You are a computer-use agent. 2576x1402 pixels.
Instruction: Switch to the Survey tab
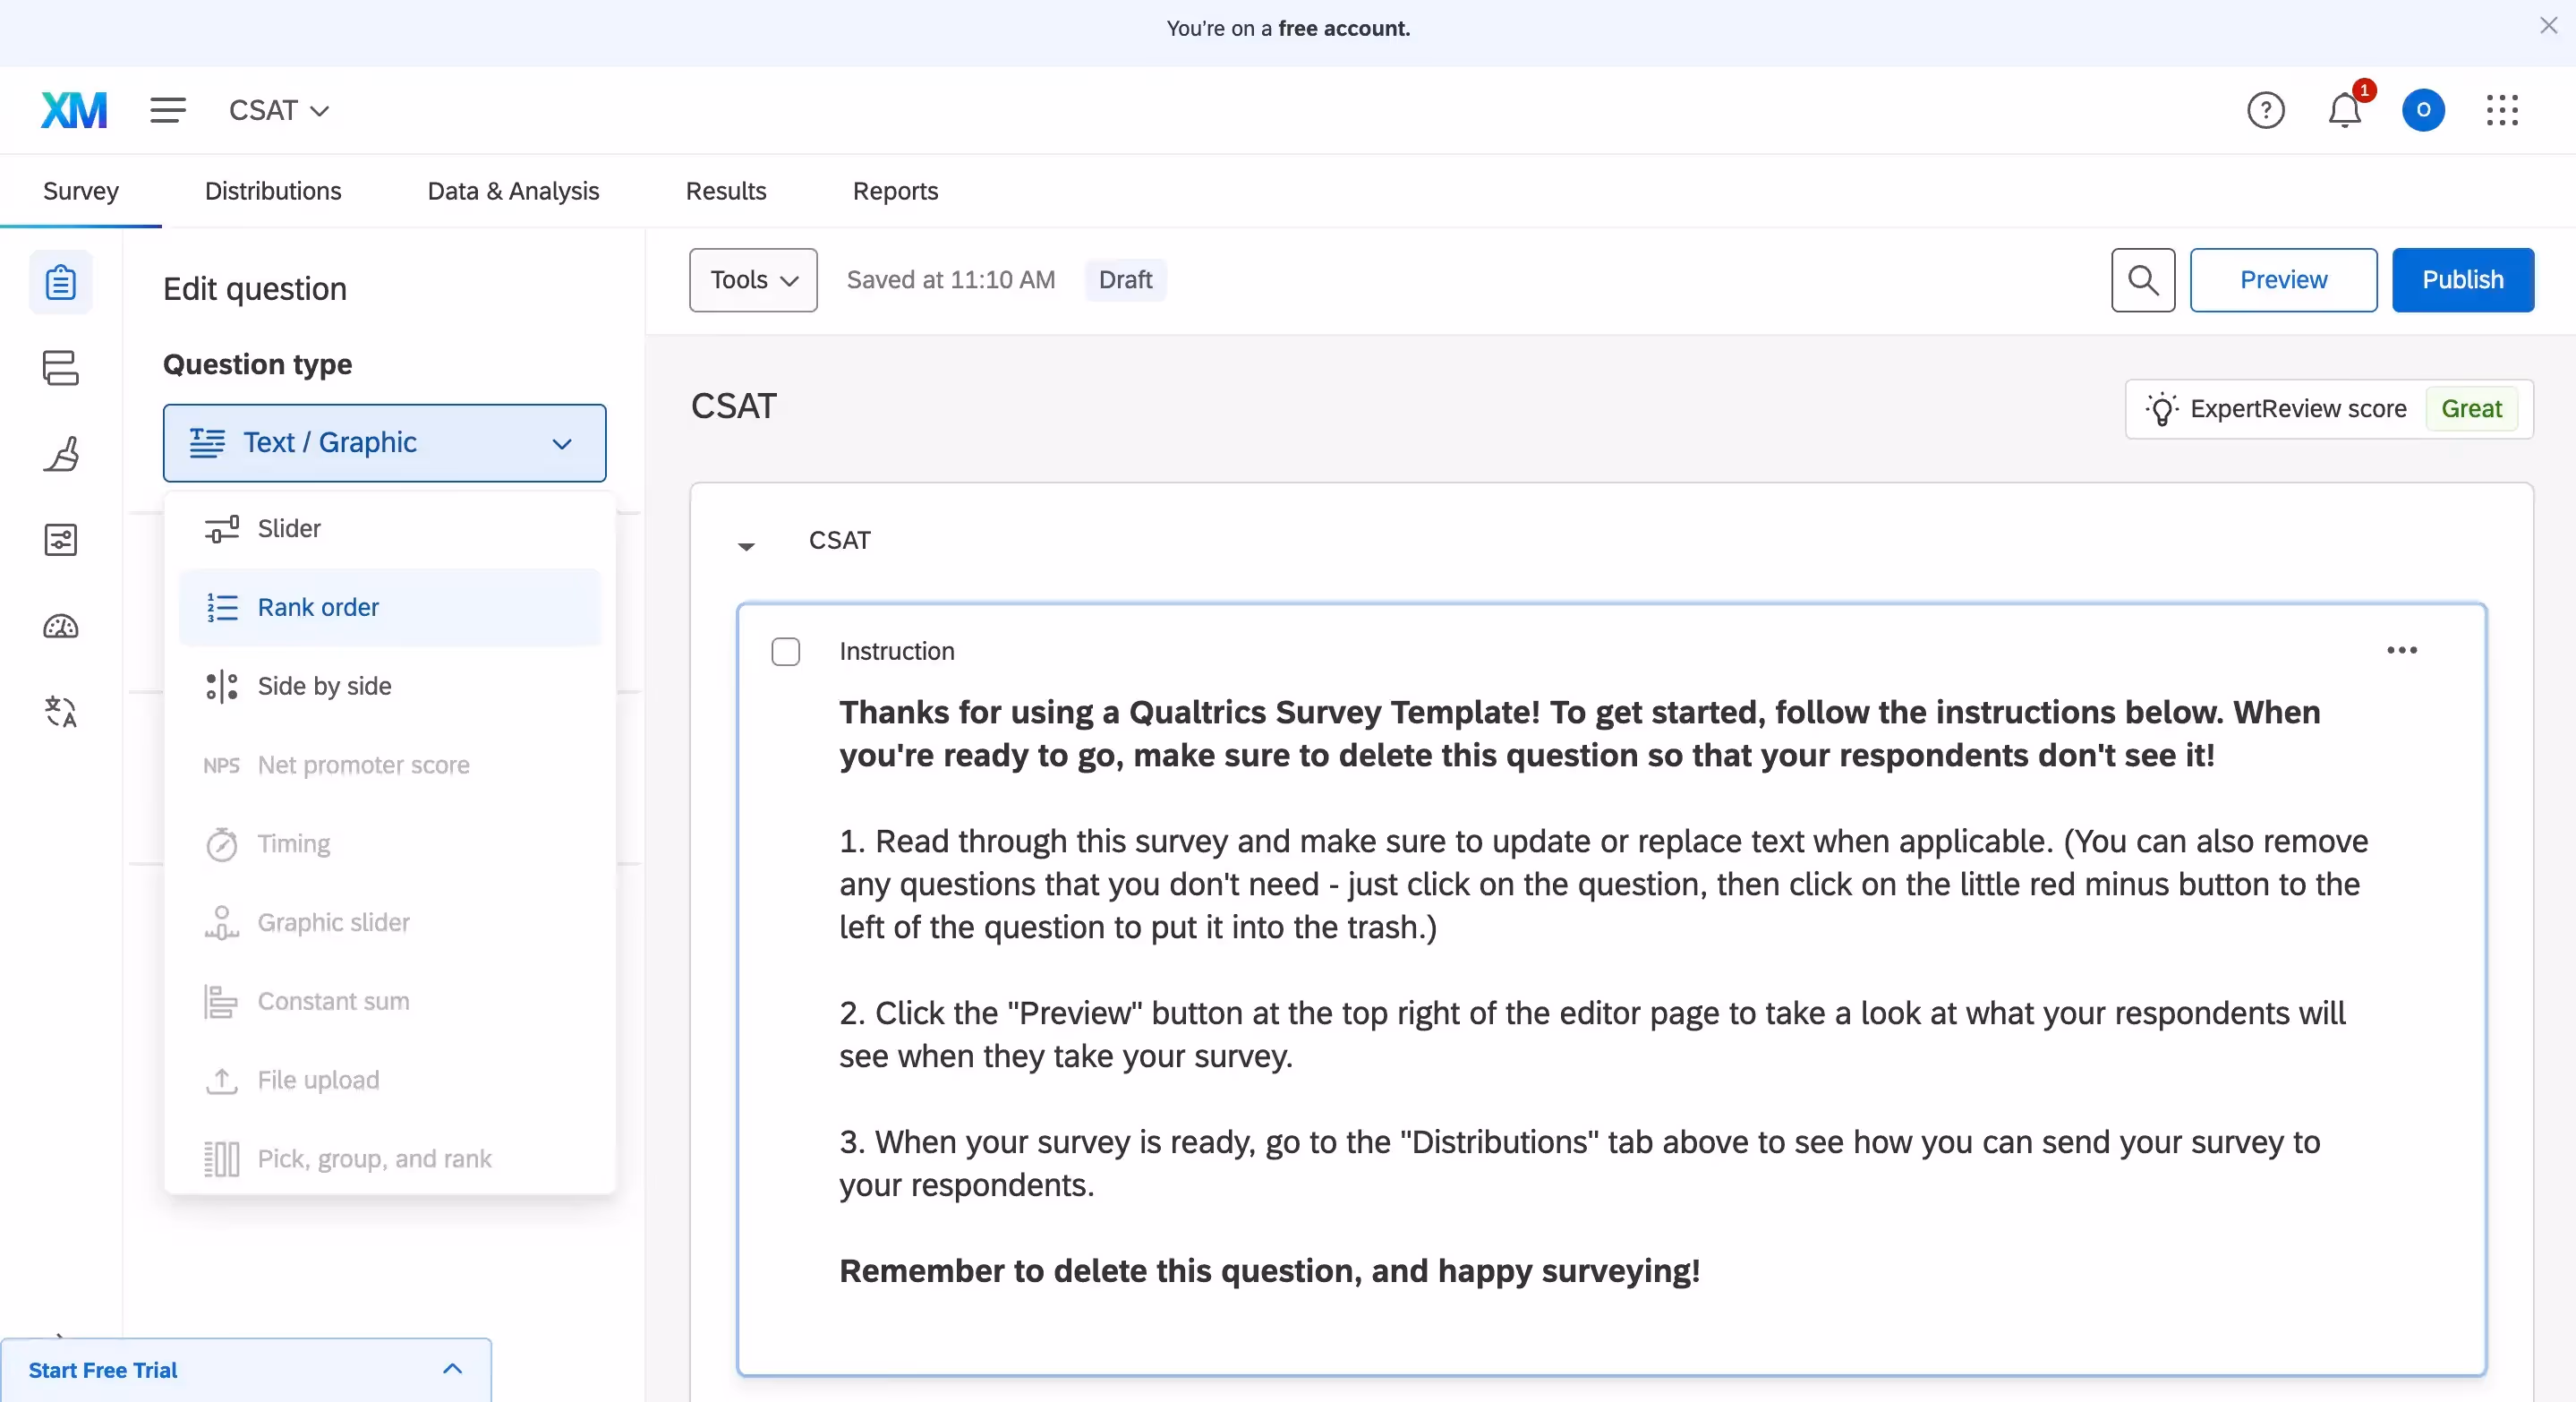point(81,191)
